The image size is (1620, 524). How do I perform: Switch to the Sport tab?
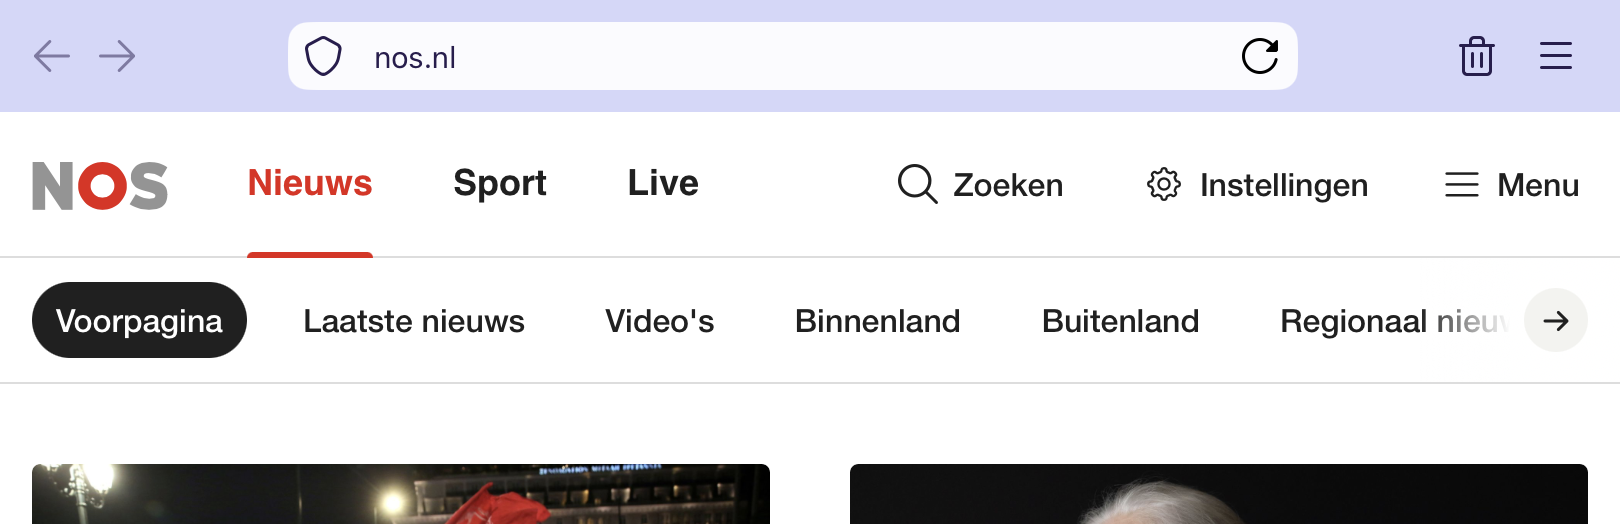click(500, 183)
